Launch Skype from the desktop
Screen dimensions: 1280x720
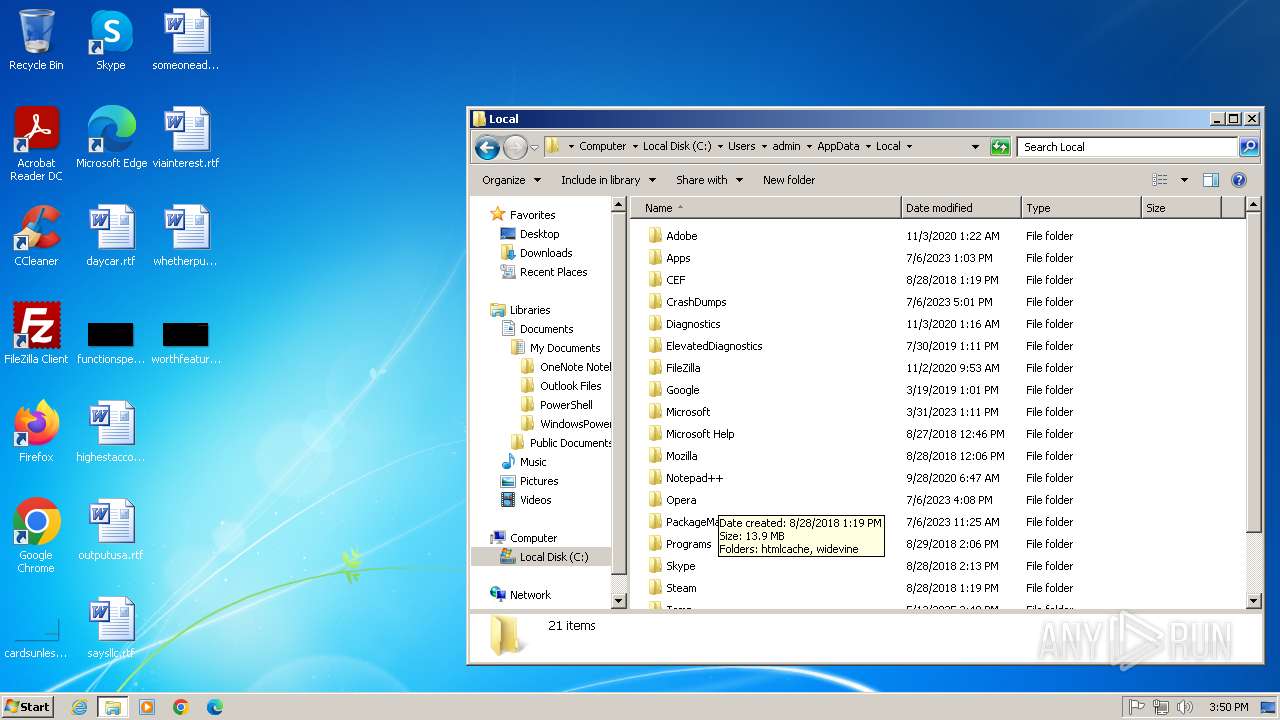click(111, 40)
